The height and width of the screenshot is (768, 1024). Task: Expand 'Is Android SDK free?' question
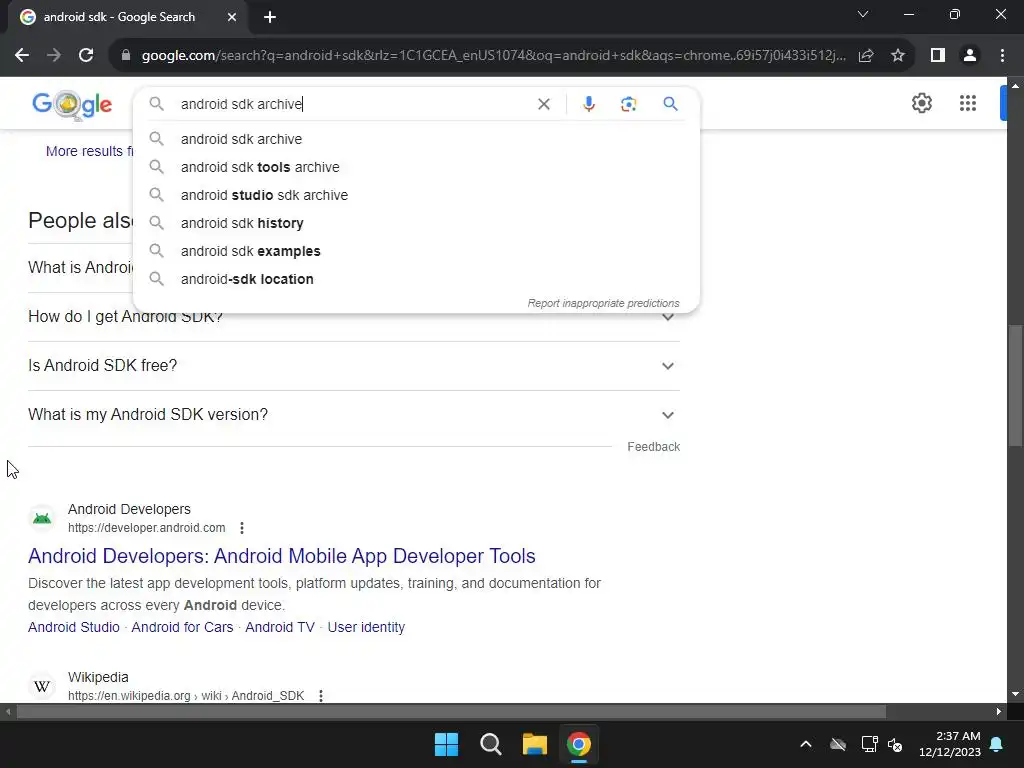[x=354, y=366]
